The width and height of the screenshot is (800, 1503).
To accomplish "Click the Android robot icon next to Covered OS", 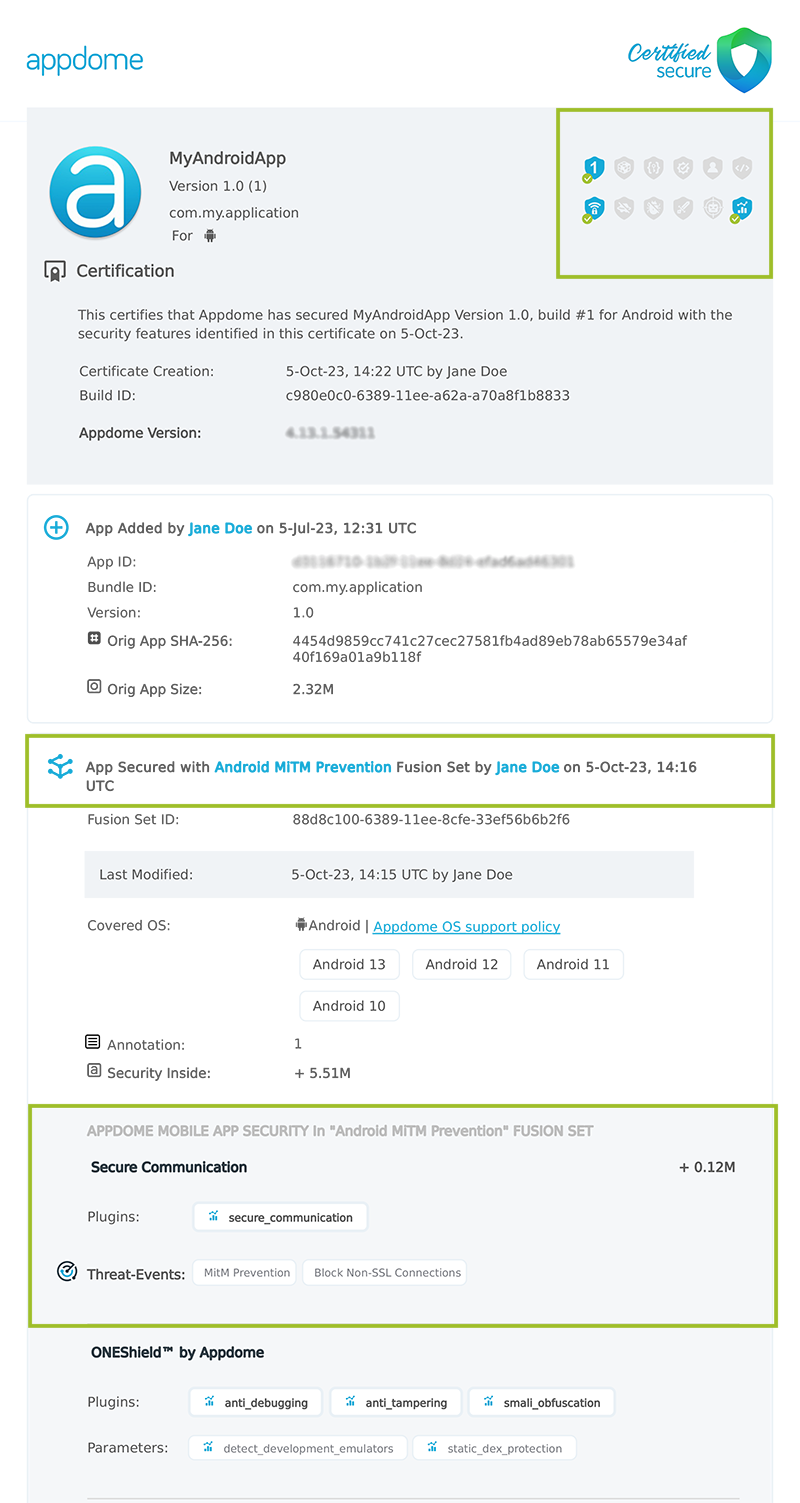I will (298, 925).
